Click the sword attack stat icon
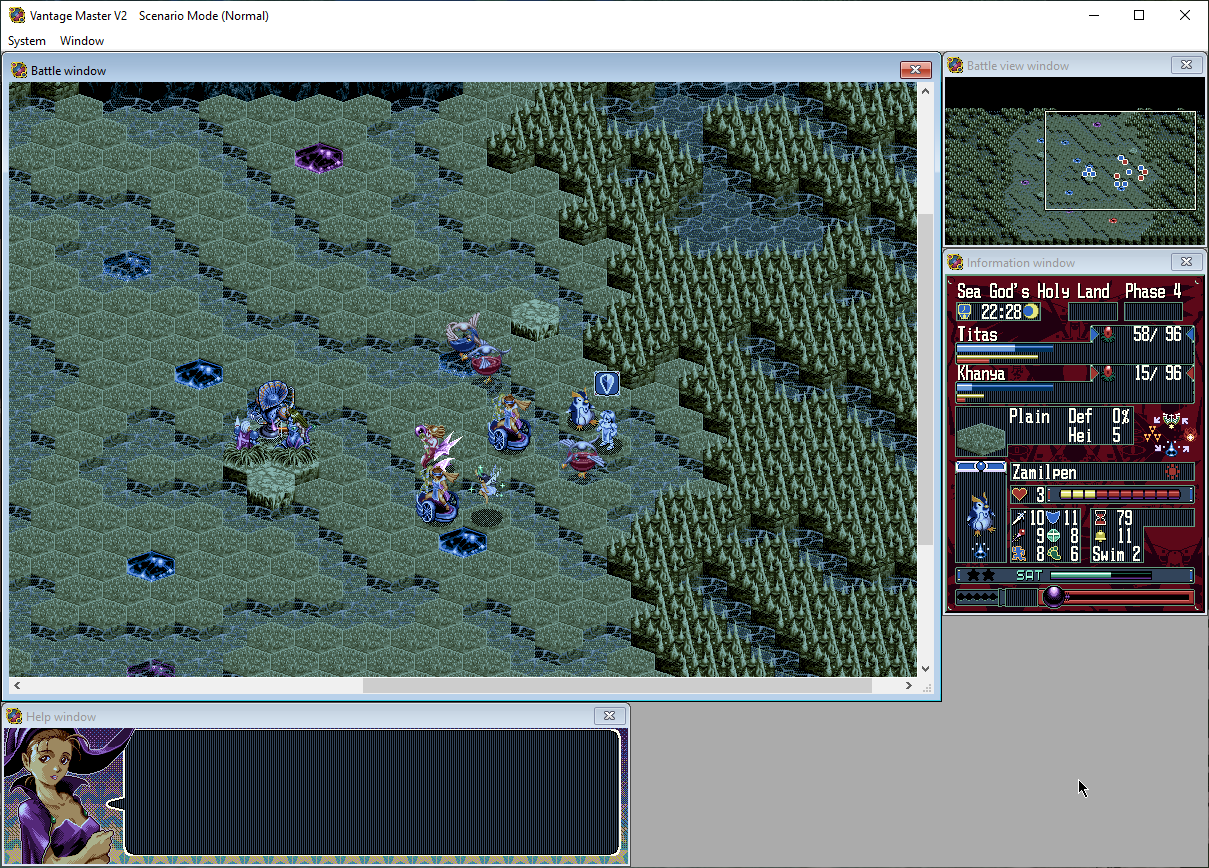This screenshot has width=1209, height=868. pyautogui.click(x=1019, y=517)
